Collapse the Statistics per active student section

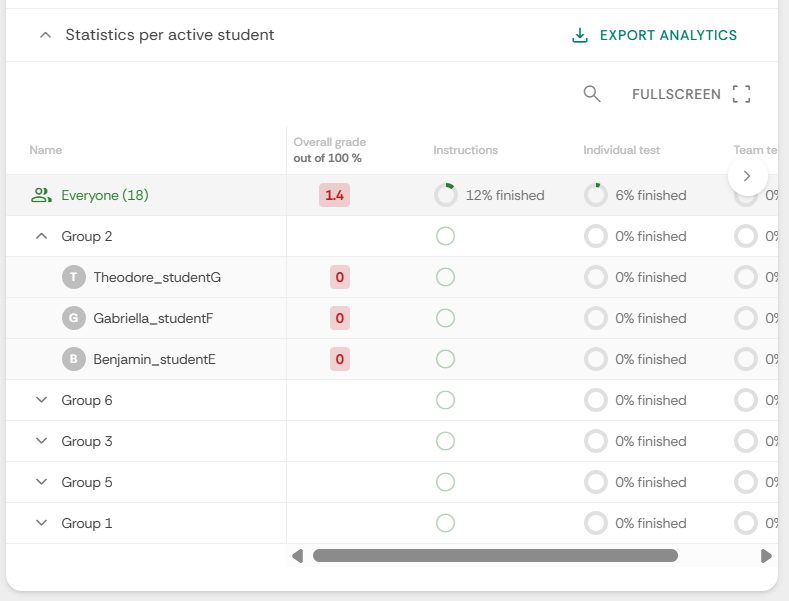[45, 35]
